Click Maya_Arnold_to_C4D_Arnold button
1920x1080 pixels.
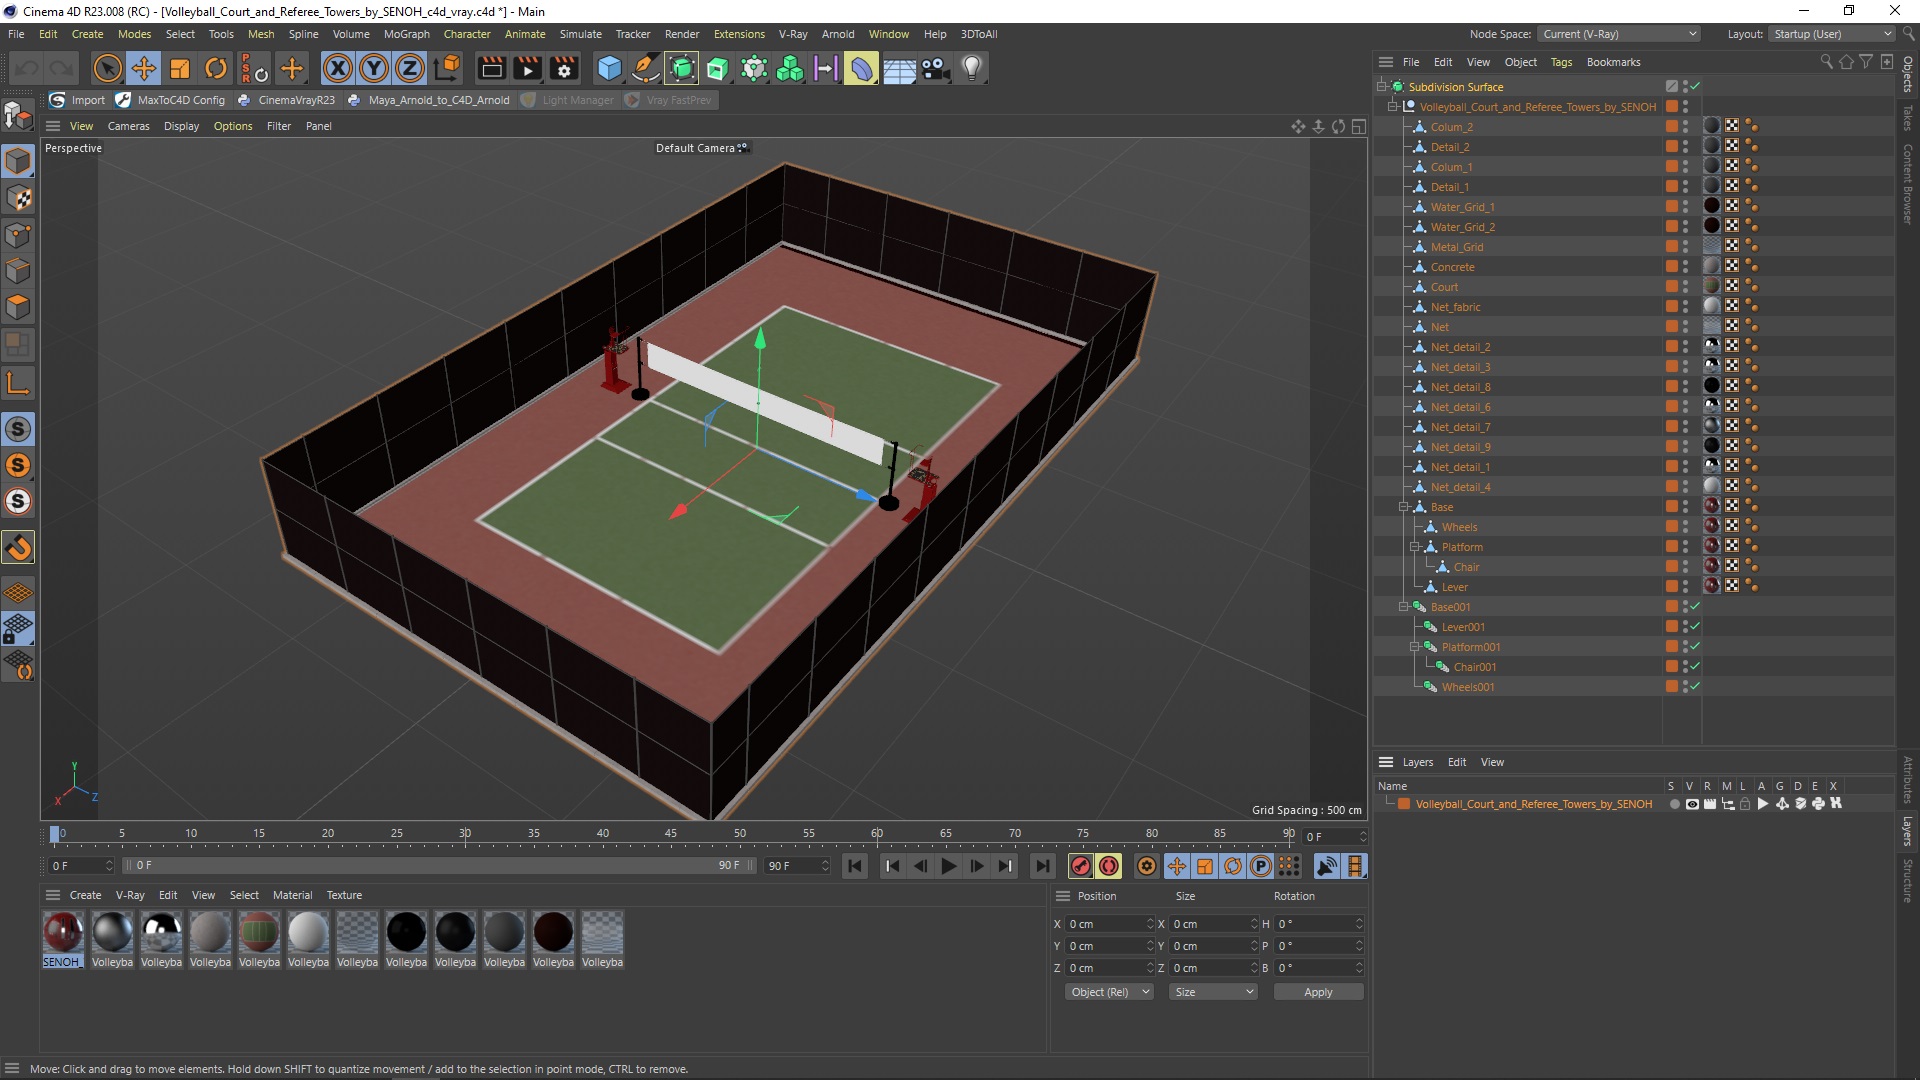[x=428, y=100]
